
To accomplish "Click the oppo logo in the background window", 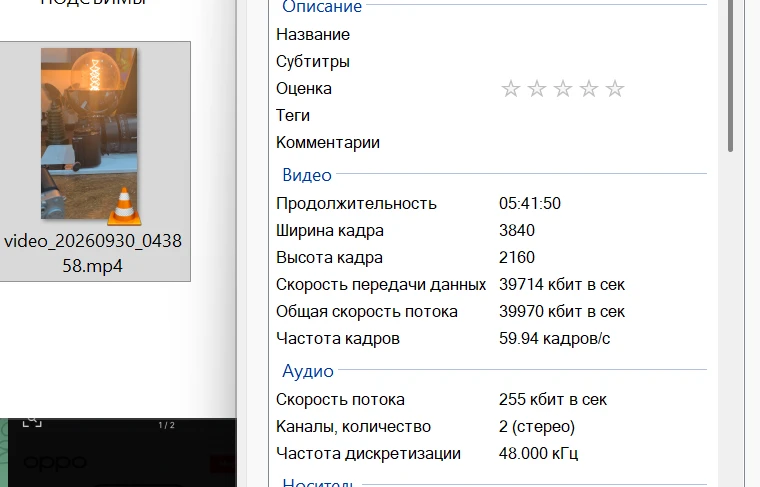I will (x=55, y=462).
